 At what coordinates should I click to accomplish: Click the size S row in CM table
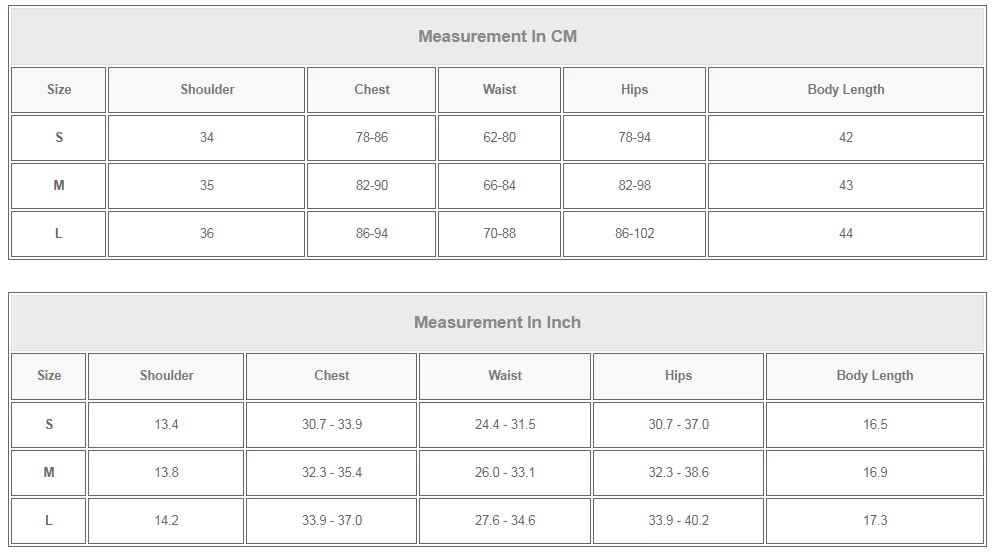tap(497, 137)
